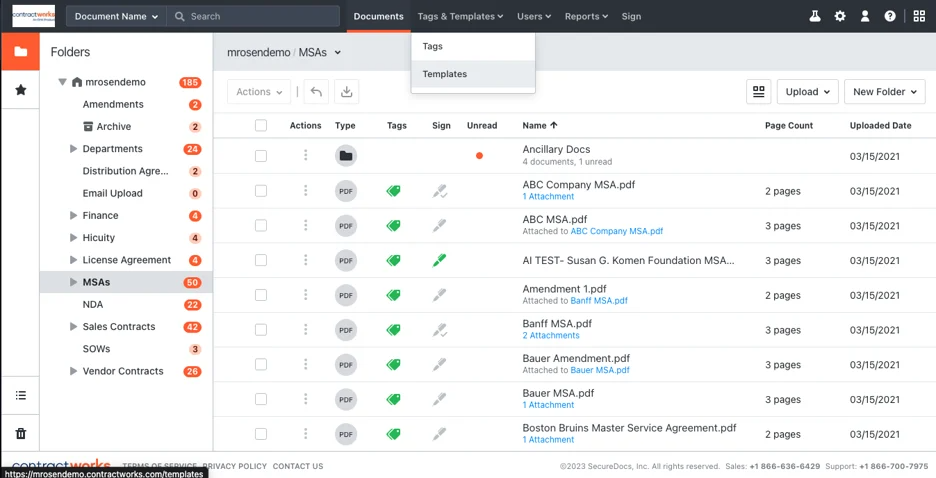Click green tag icon for Bauer MSA.pdf

point(394,399)
